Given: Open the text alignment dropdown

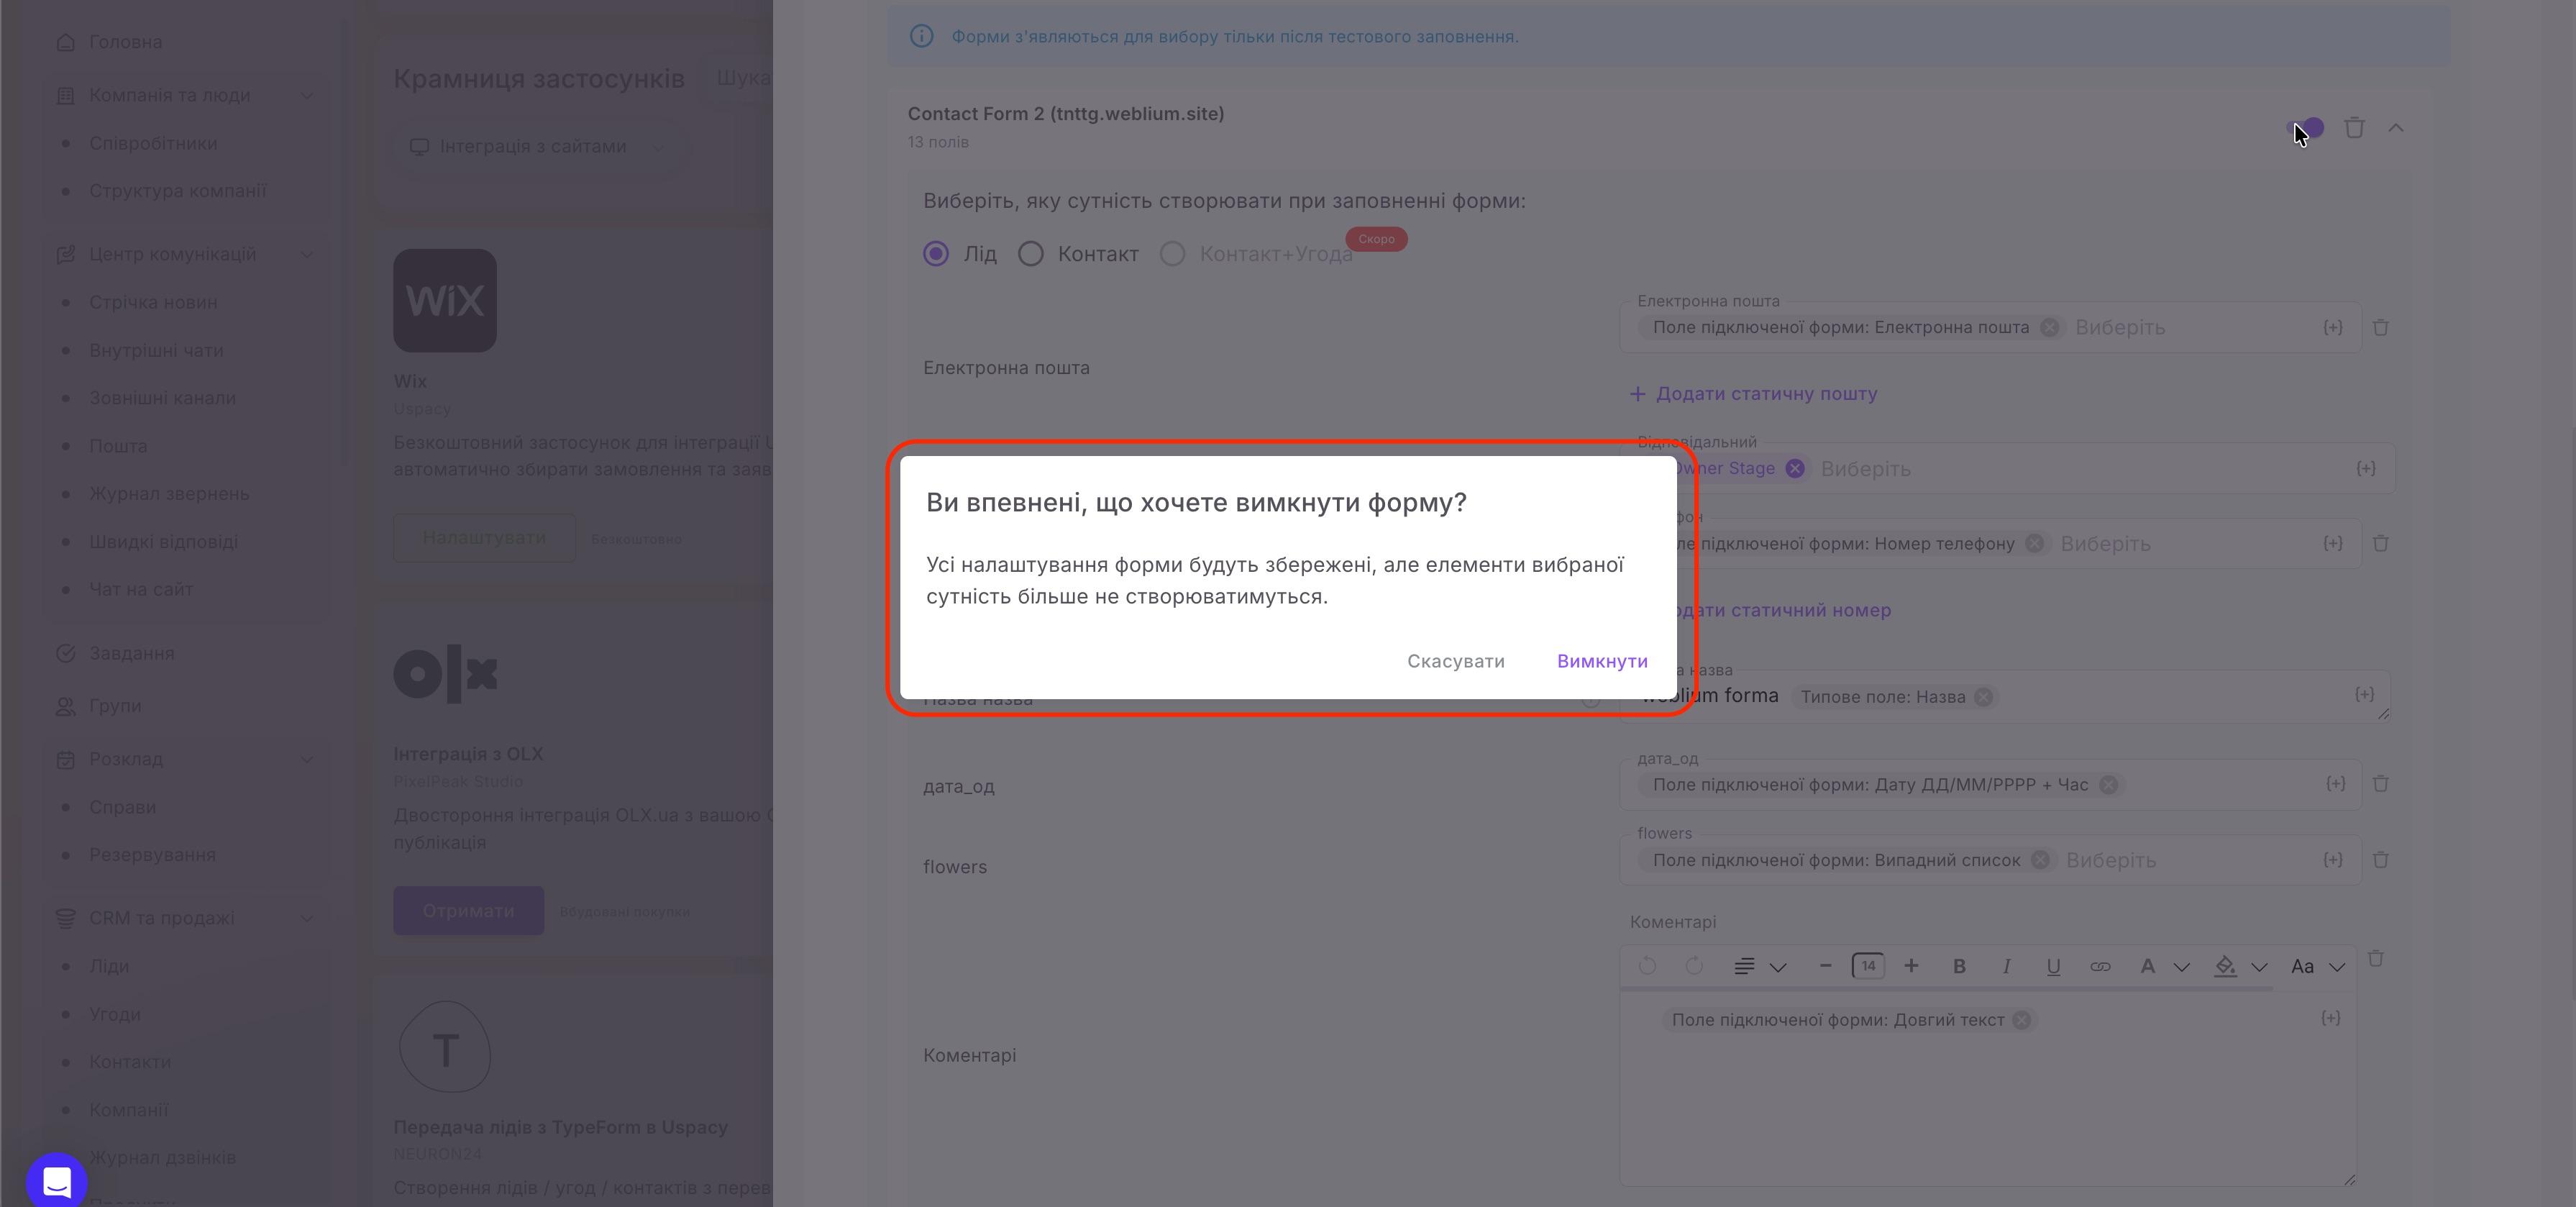Looking at the screenshot, I should [x=1759, y=966].
